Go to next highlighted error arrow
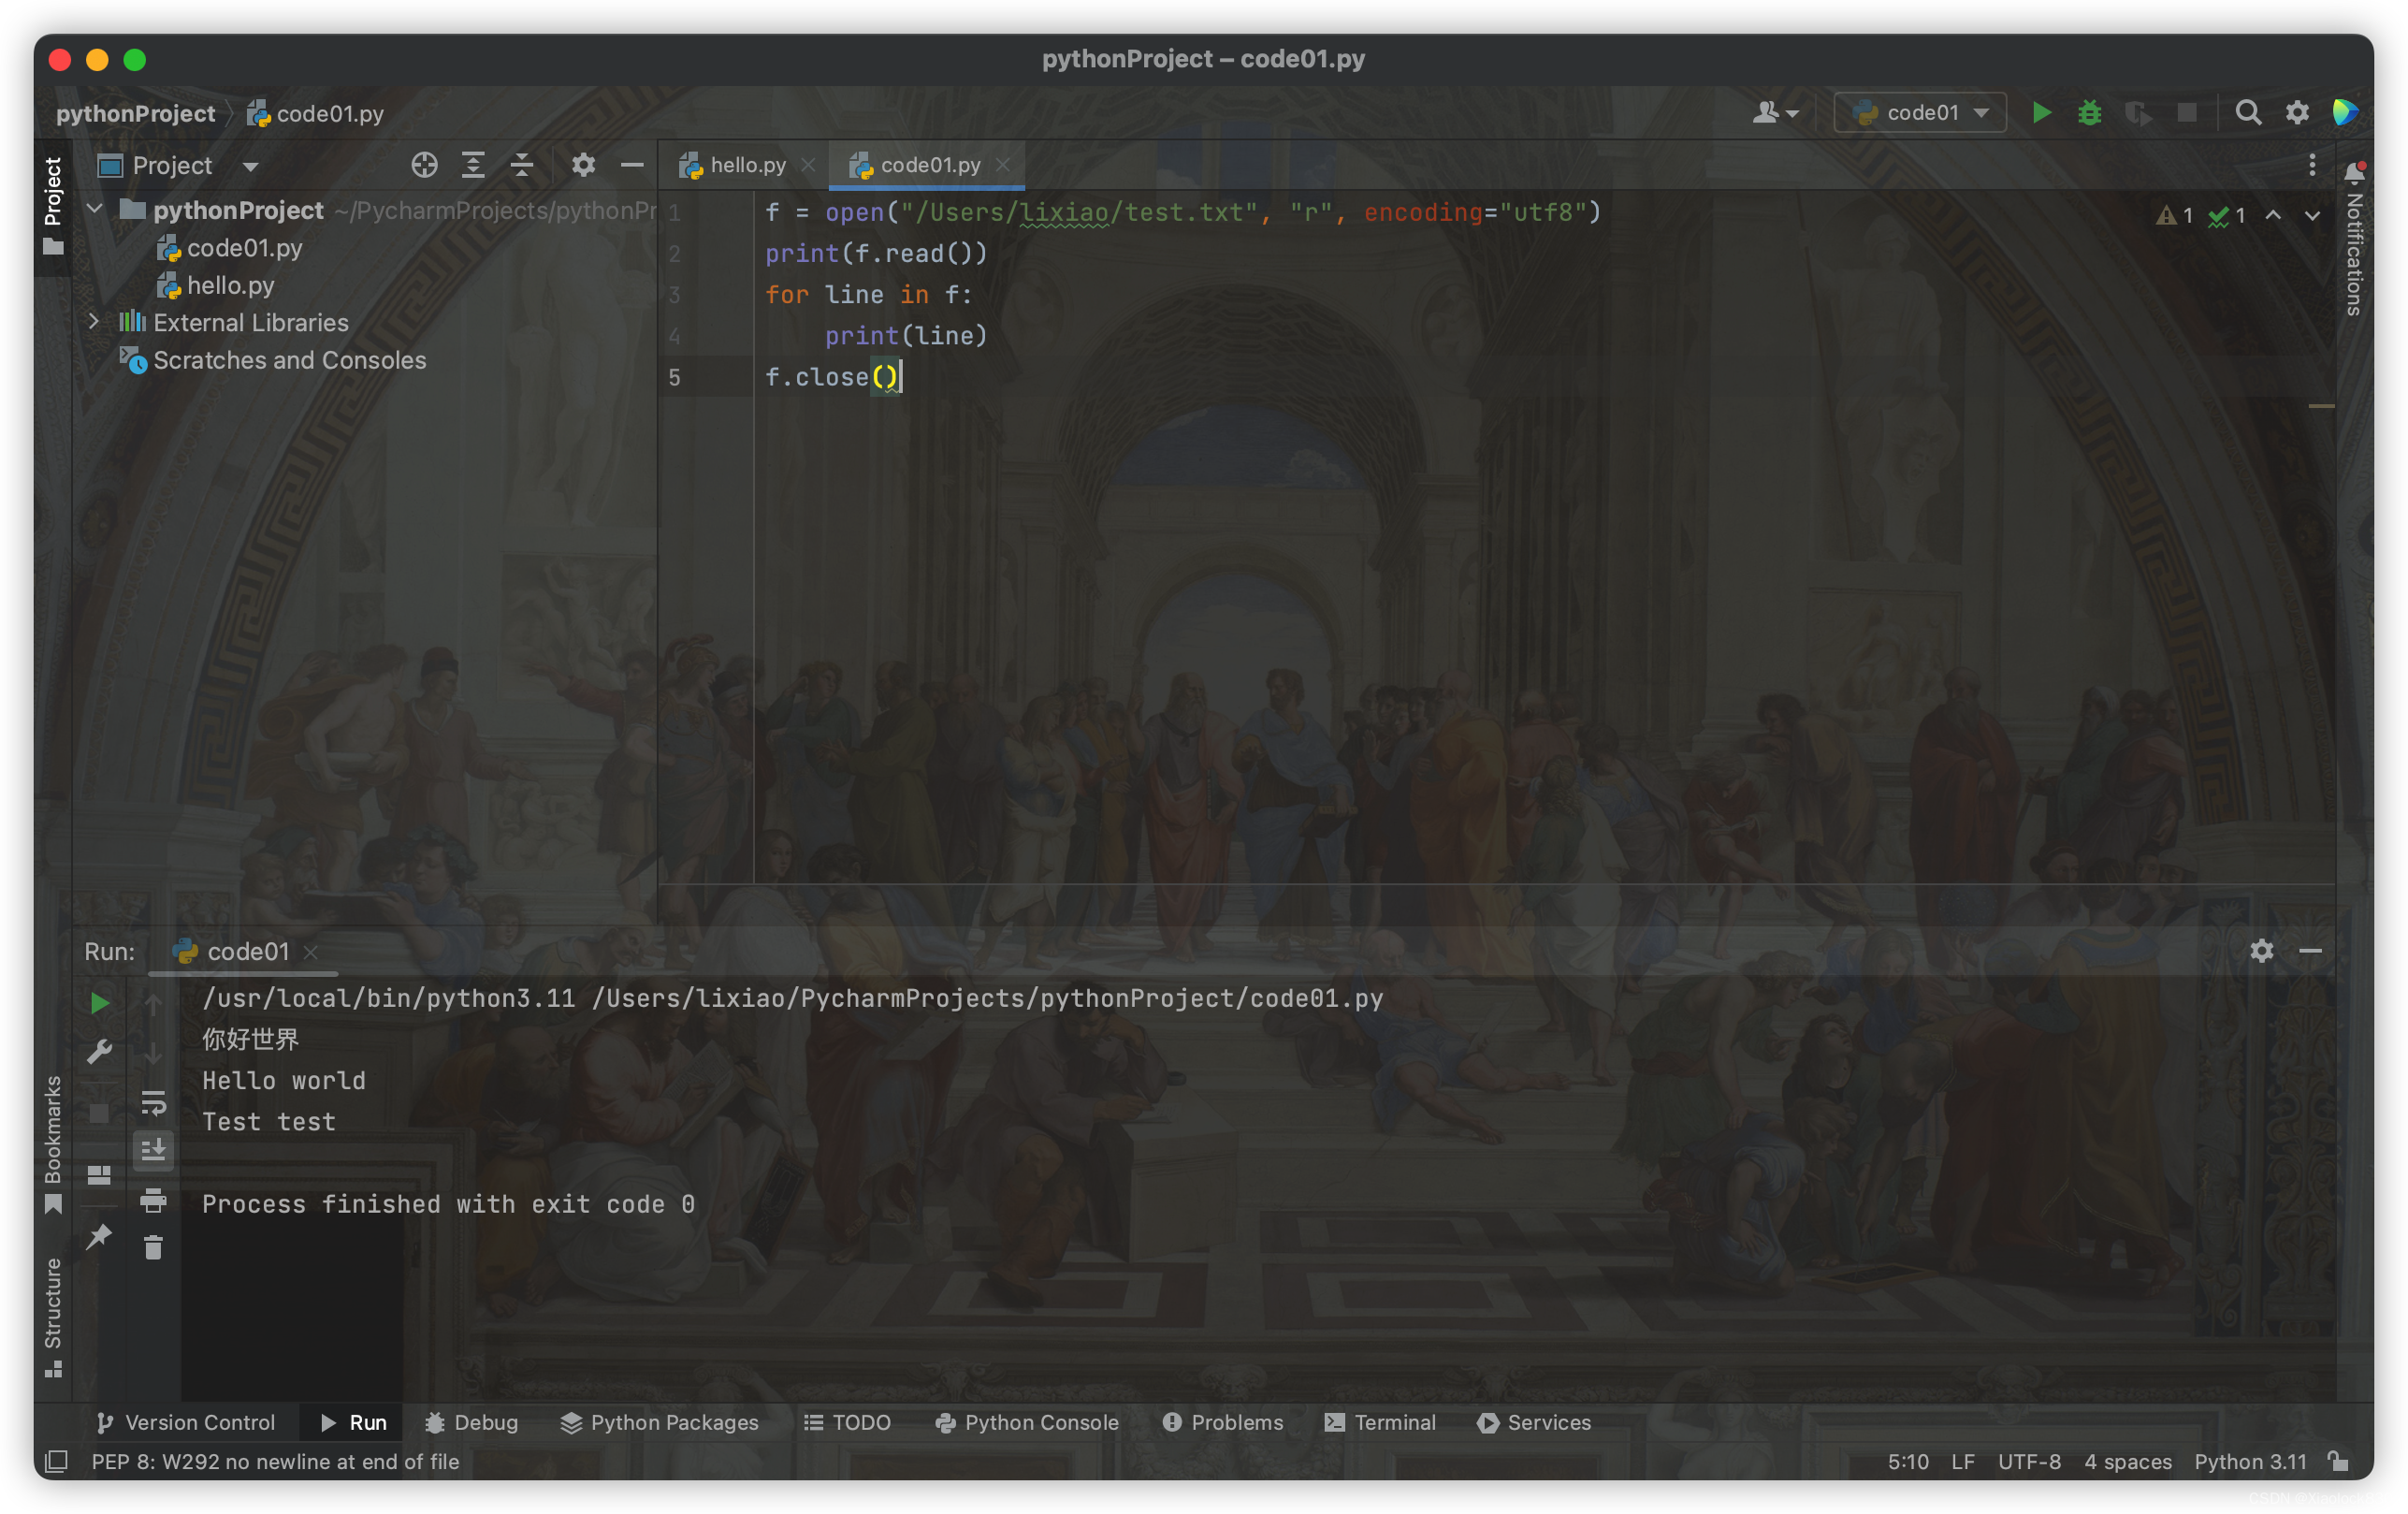 2312,215
